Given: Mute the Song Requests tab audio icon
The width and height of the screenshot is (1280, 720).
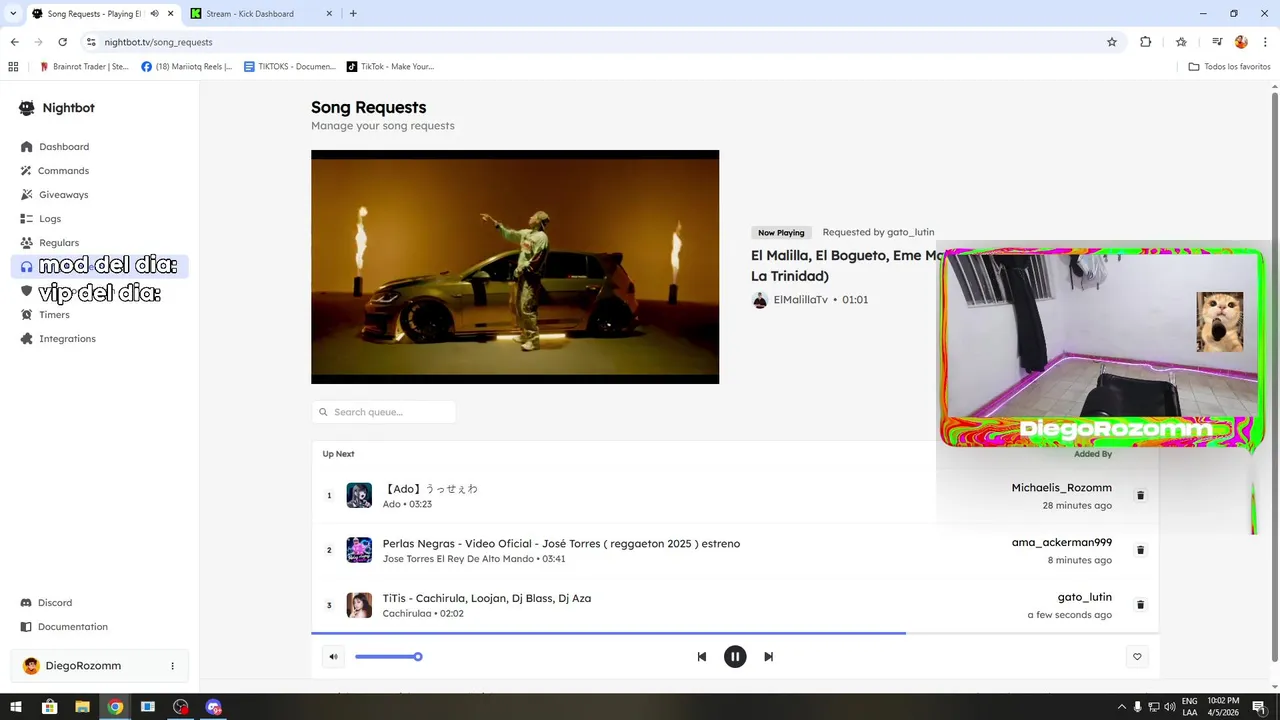Looking at the screenshot, I should pos(154,14).
